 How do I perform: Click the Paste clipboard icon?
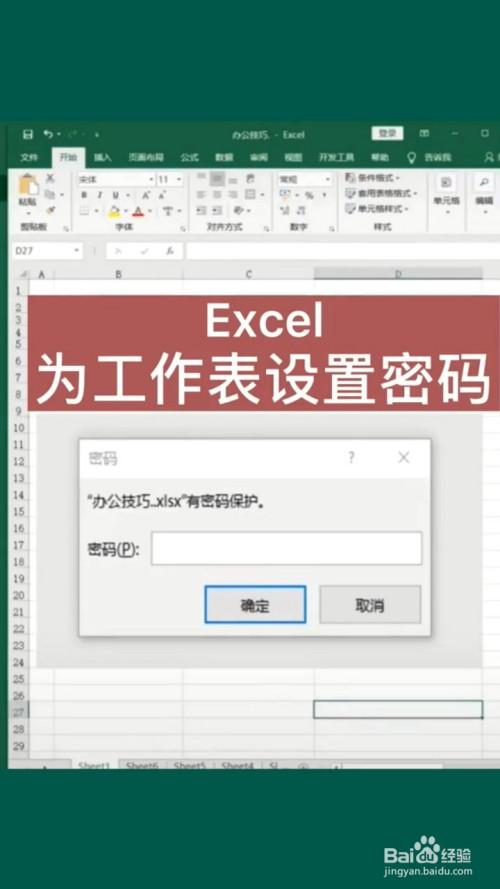click(x=28, y=185)
